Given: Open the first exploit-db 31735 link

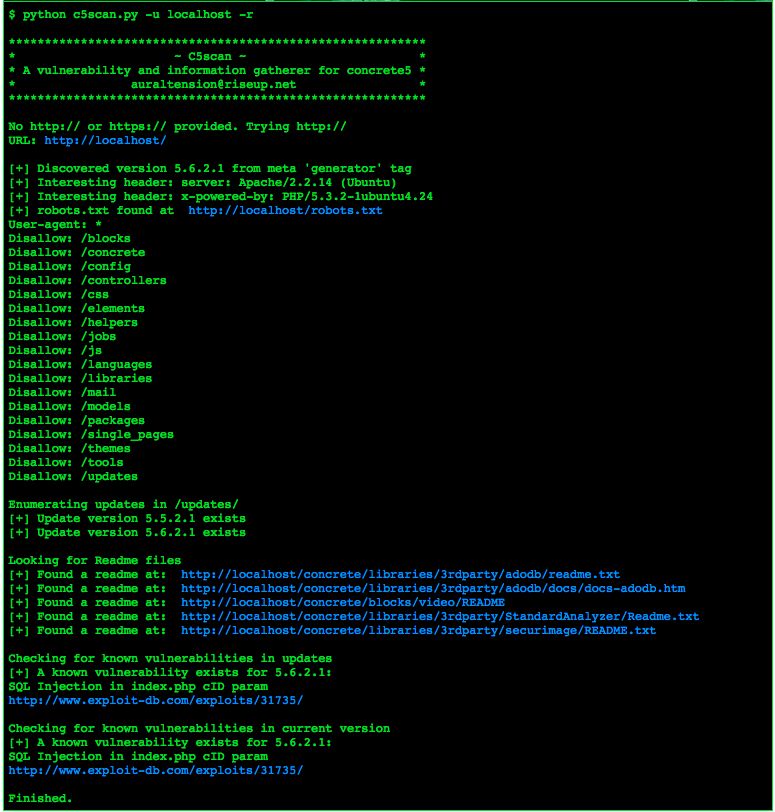Looking at the screenshot, I should point(156,700).
